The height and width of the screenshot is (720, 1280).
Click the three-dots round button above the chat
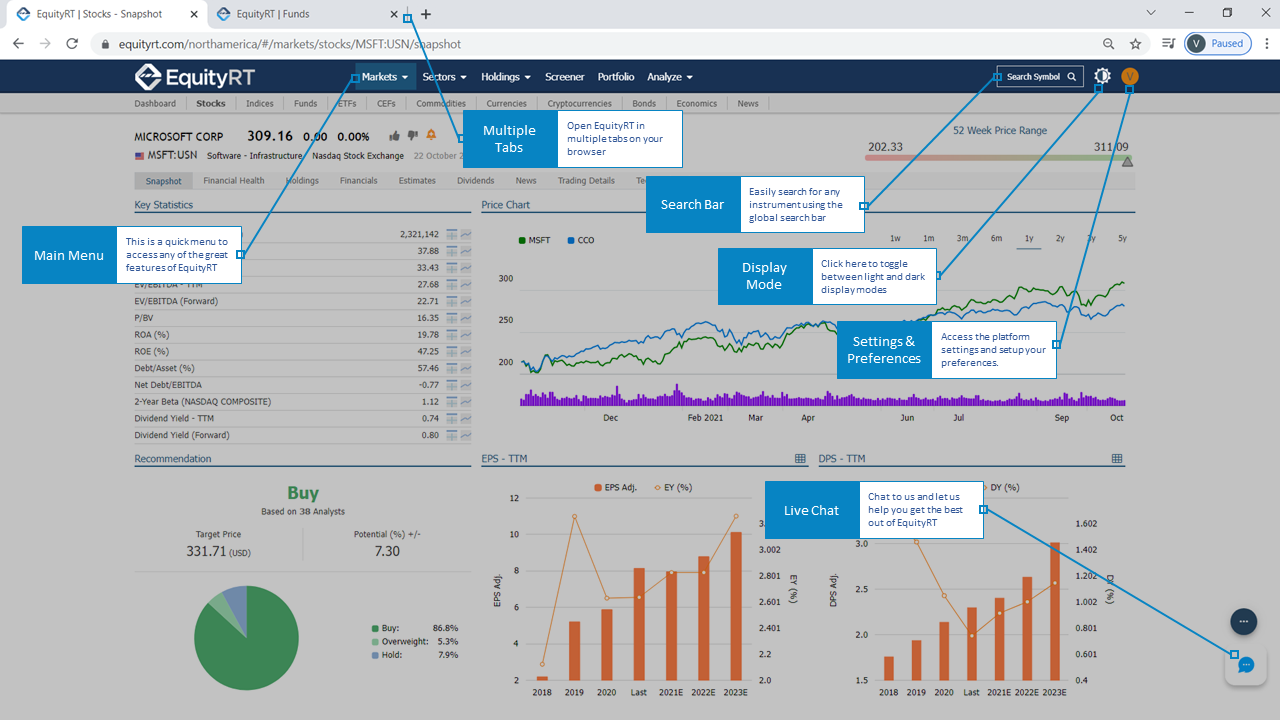[1243, 621]
